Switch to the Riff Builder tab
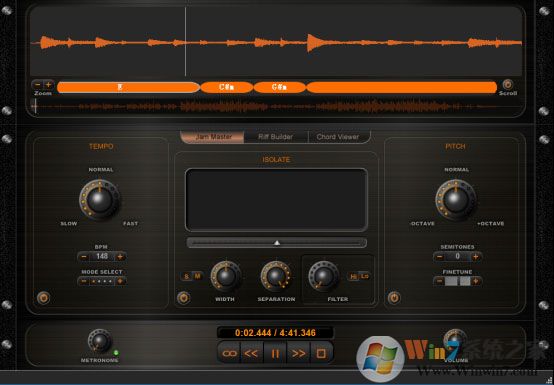Screen dimensions: 554x385 pyautogui.click(x=276, y=137)
